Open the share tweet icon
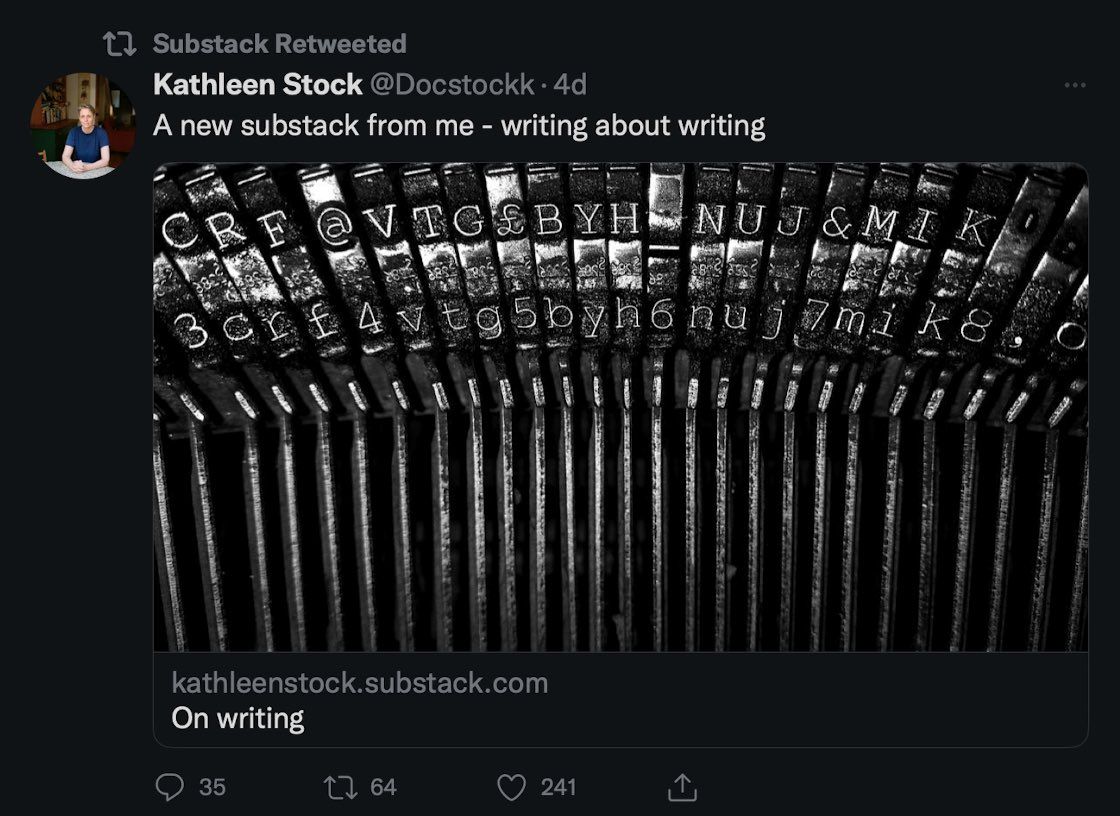The height and width of the screenshot is (816, 1120). [682, 788]
